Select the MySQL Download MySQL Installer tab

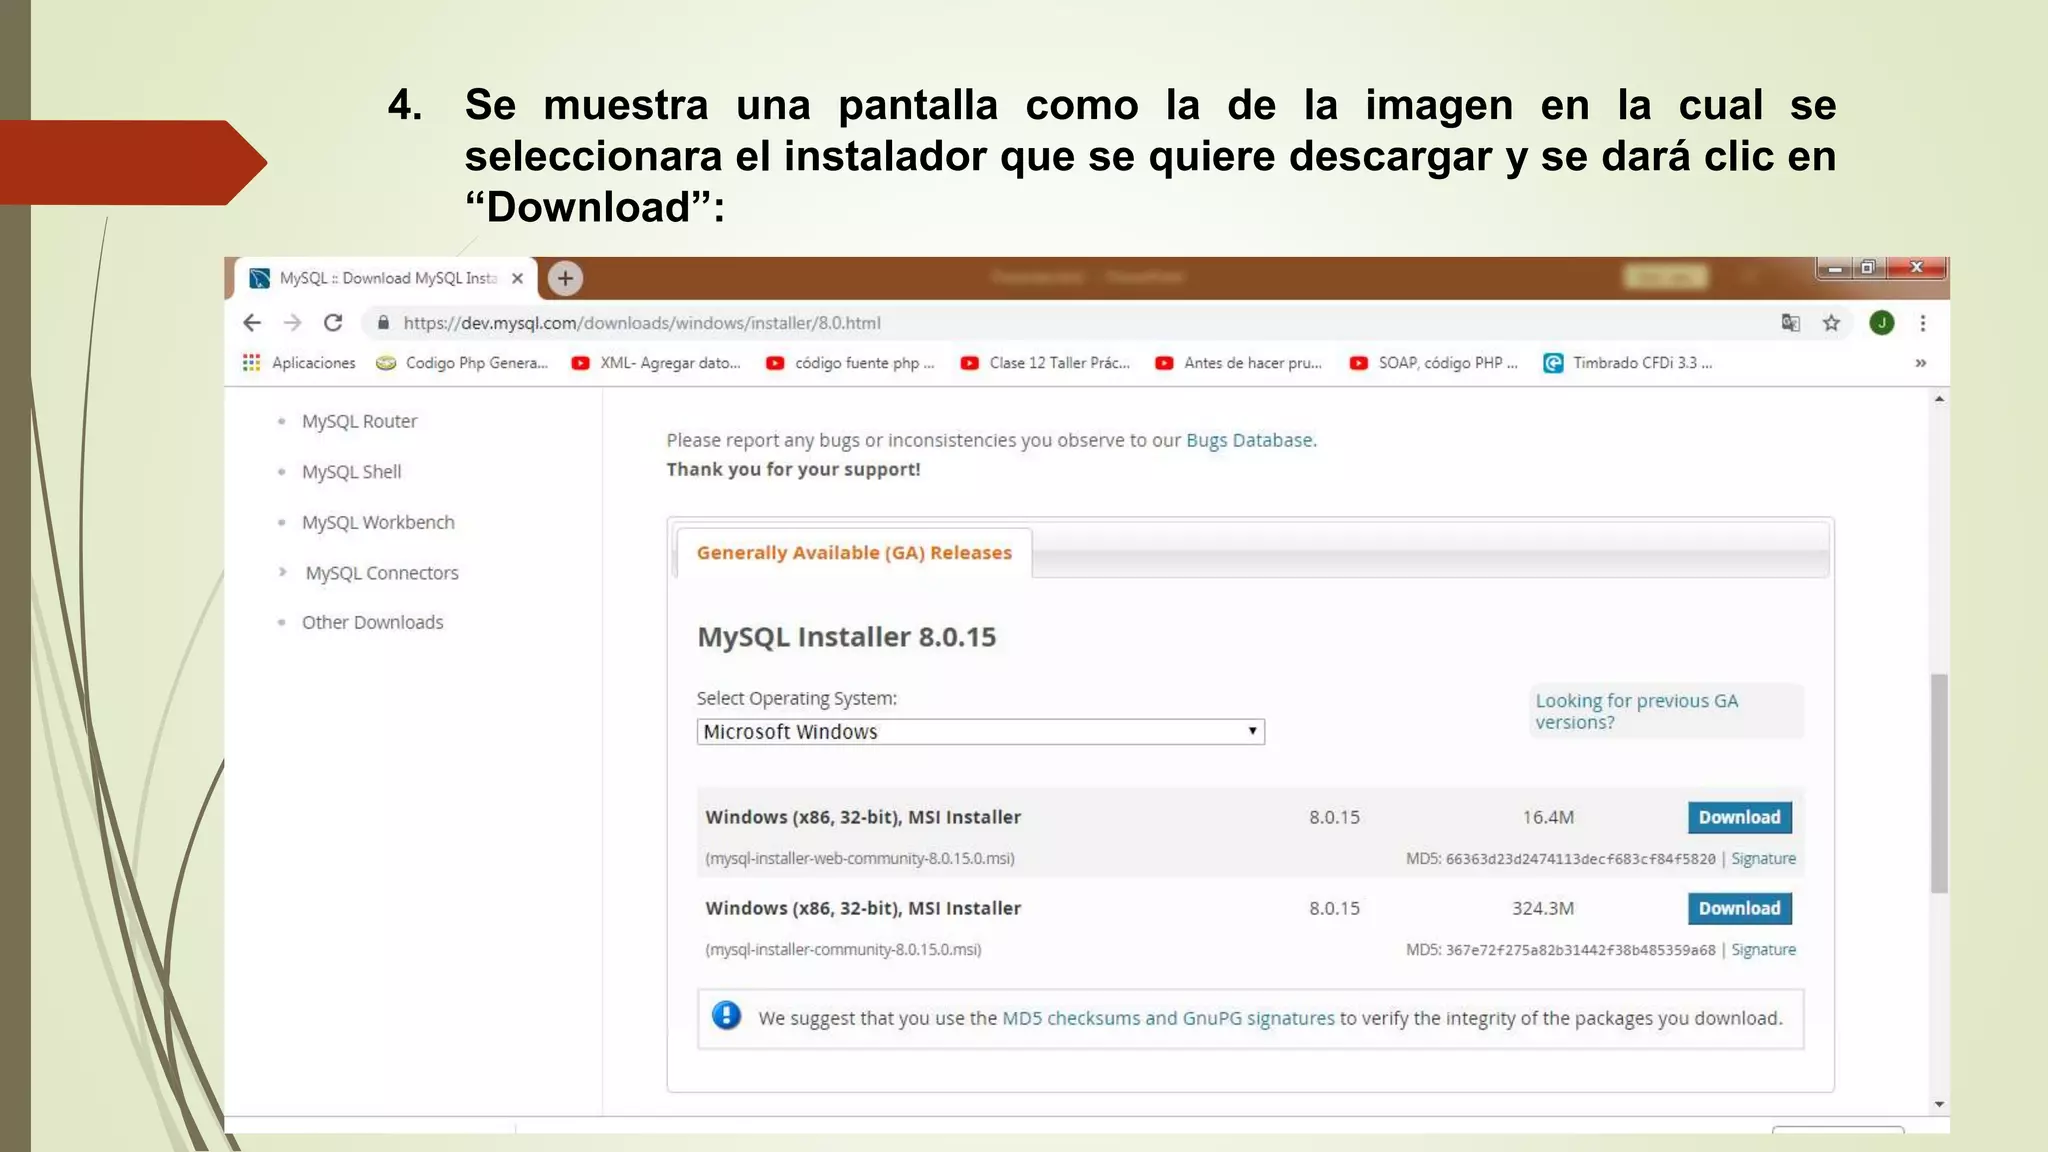[386, 278]
